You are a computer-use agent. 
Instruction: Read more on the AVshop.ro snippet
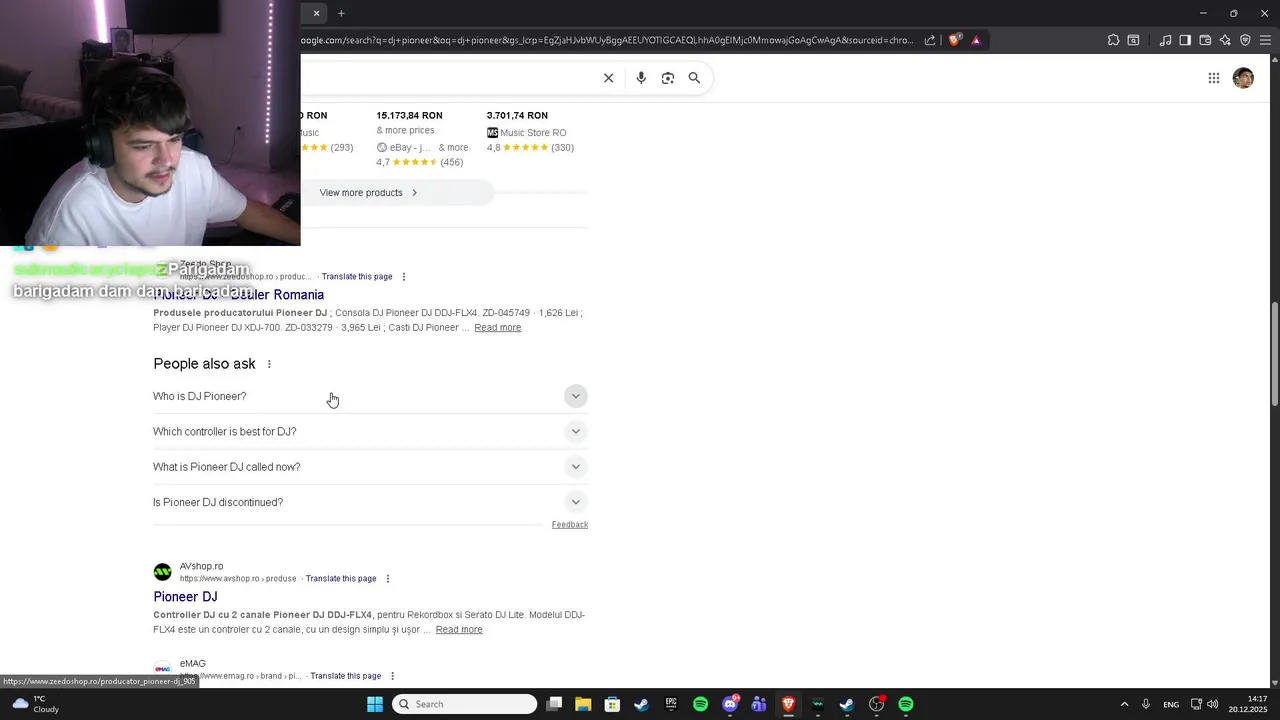(459, 630)
